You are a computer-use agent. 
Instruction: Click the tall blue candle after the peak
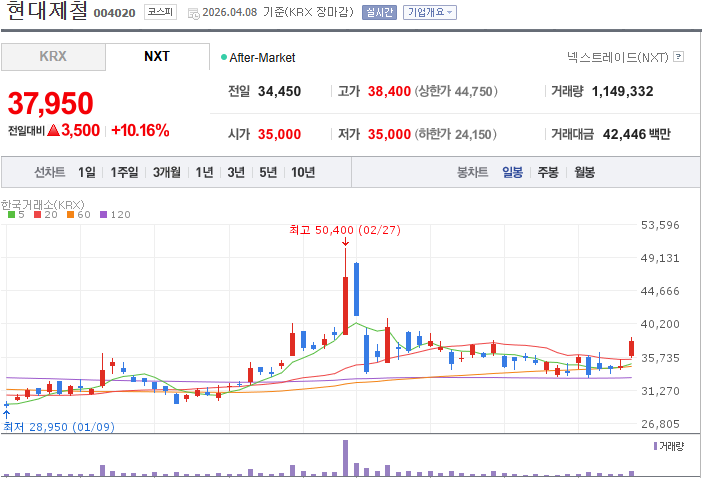pos(356,290)
